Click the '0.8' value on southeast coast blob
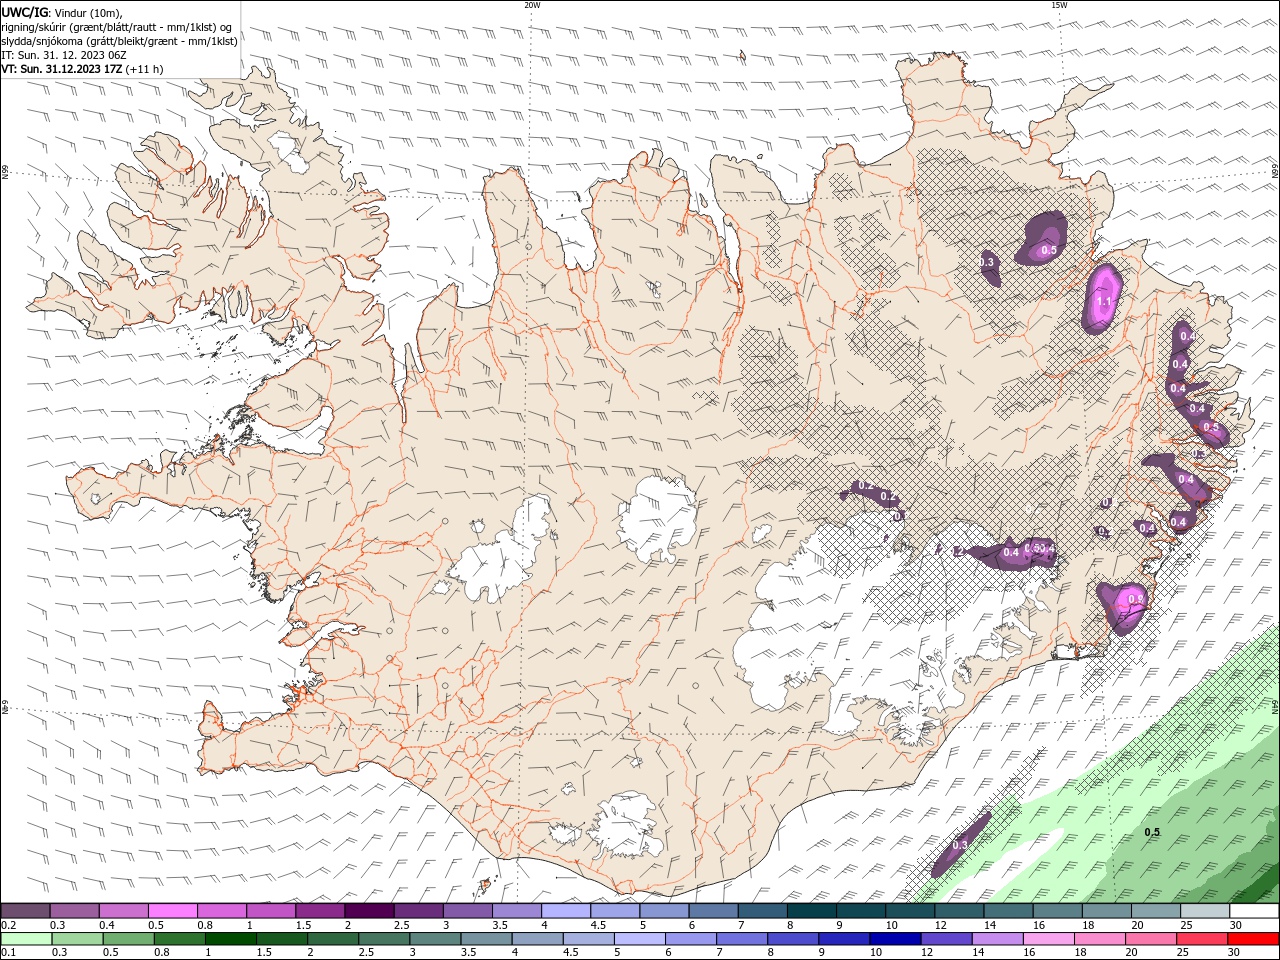This screenshot has height=960, width=1280. pyautogui.click(x=1136, y=599)
